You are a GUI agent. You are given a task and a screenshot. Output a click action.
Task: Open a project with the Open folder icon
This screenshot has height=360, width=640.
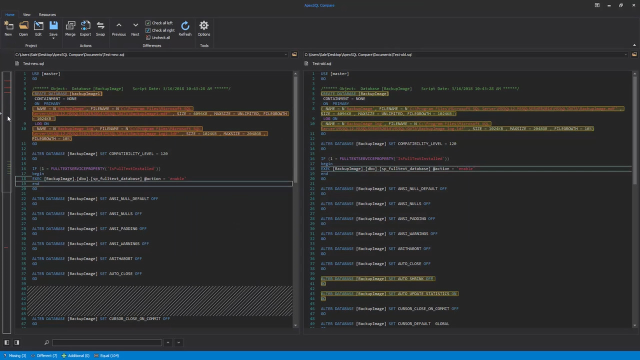tap(24, 28)
